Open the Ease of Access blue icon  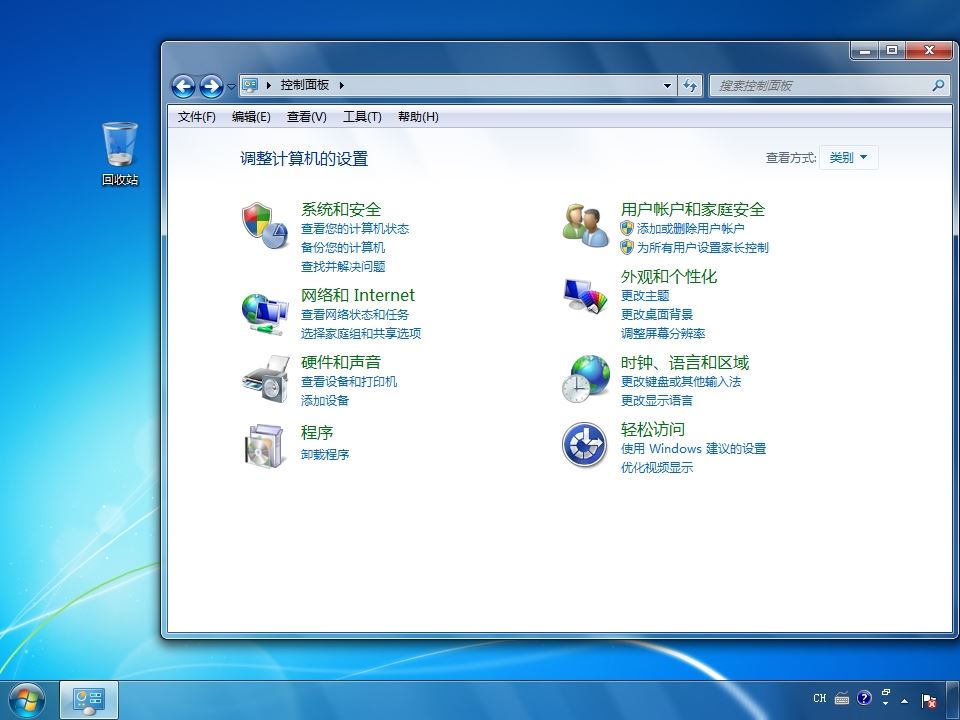coord(585,445)
